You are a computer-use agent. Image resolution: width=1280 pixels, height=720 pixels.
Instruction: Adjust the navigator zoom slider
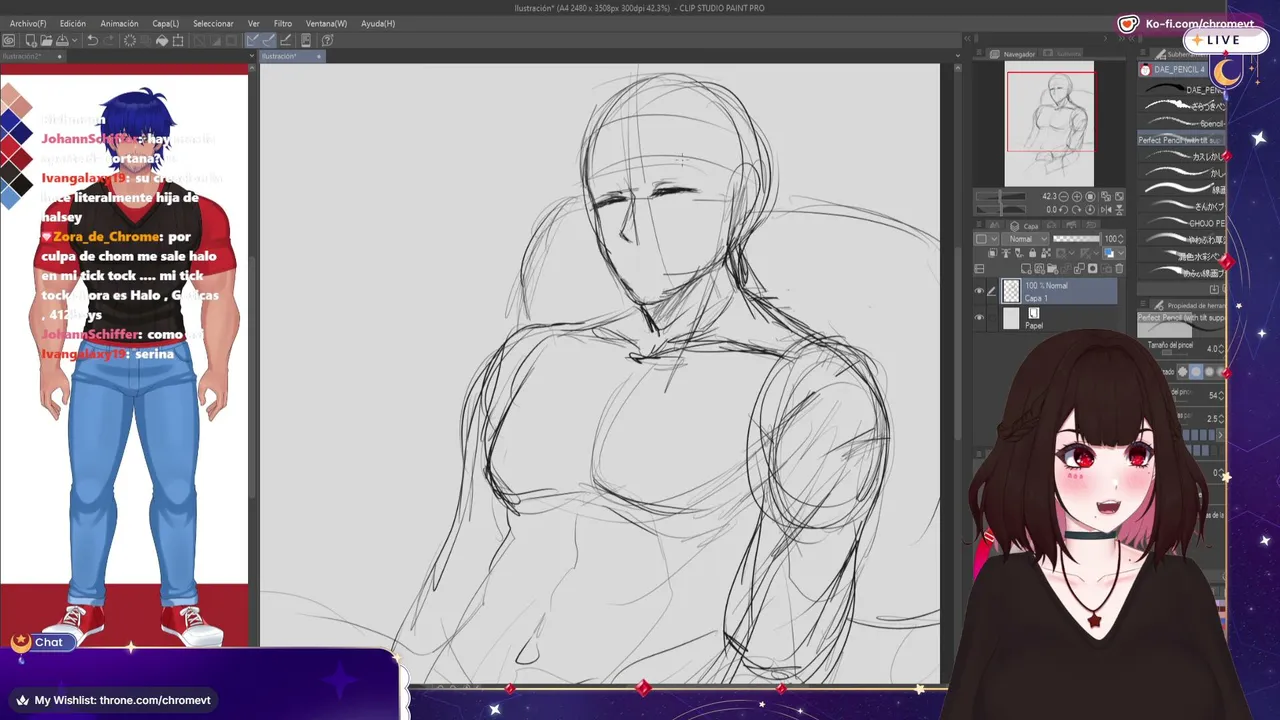click(x=1001, y=196)
